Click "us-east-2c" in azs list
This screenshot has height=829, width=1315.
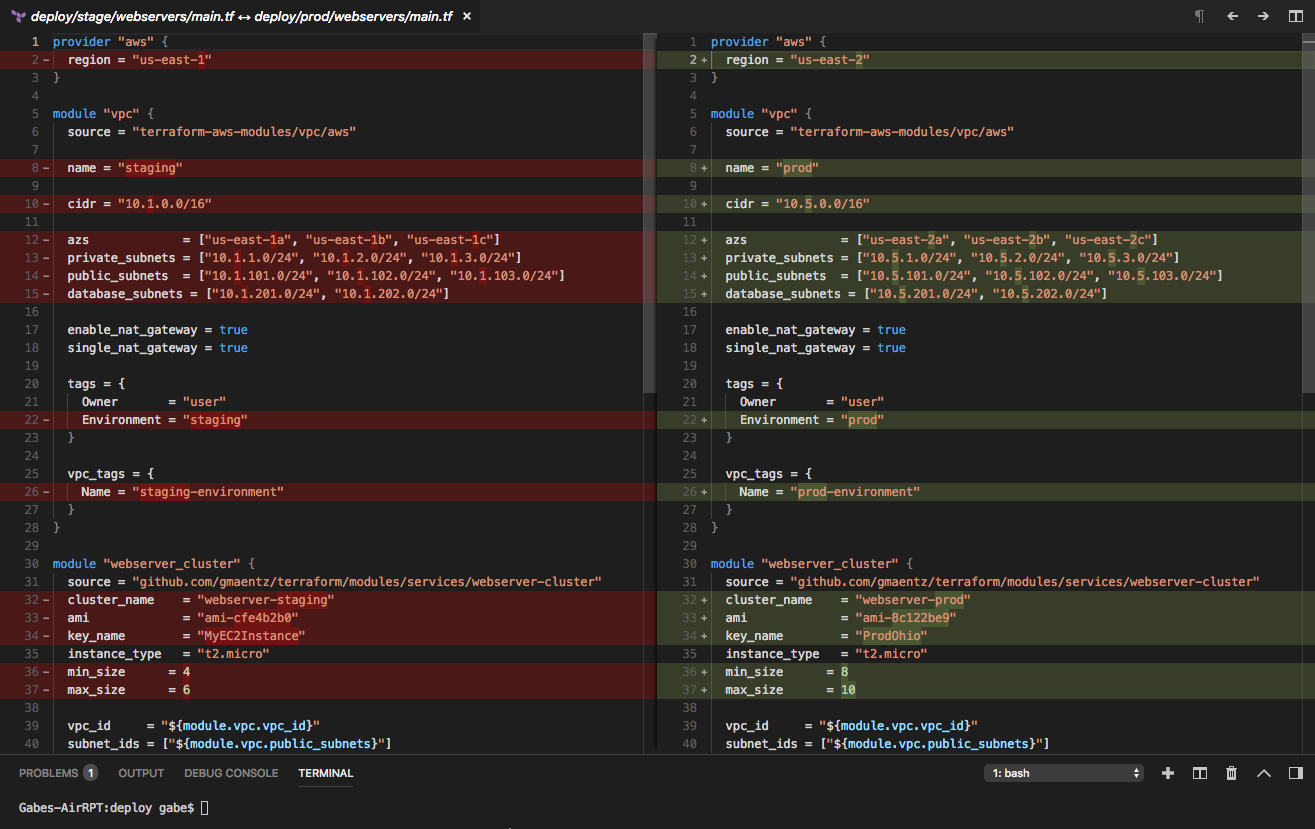(1107, 240)
